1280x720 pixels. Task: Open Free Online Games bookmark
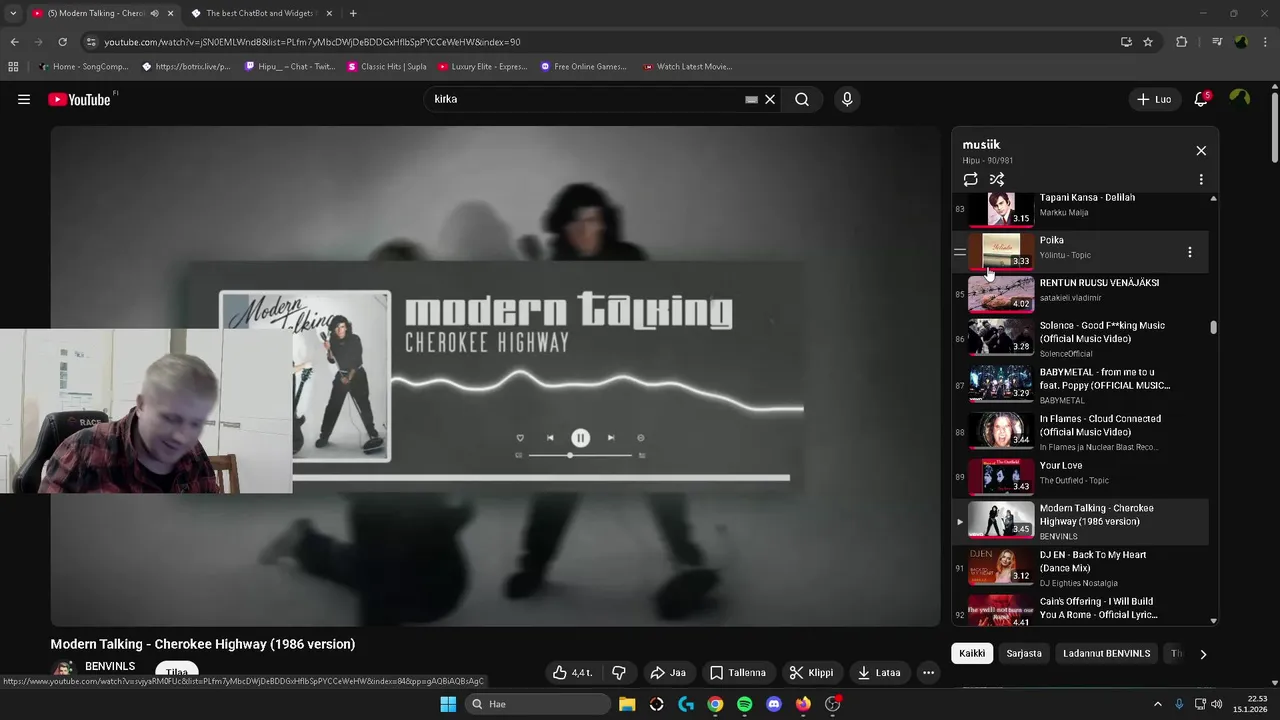pyautogui.click(x=583, y=67)
